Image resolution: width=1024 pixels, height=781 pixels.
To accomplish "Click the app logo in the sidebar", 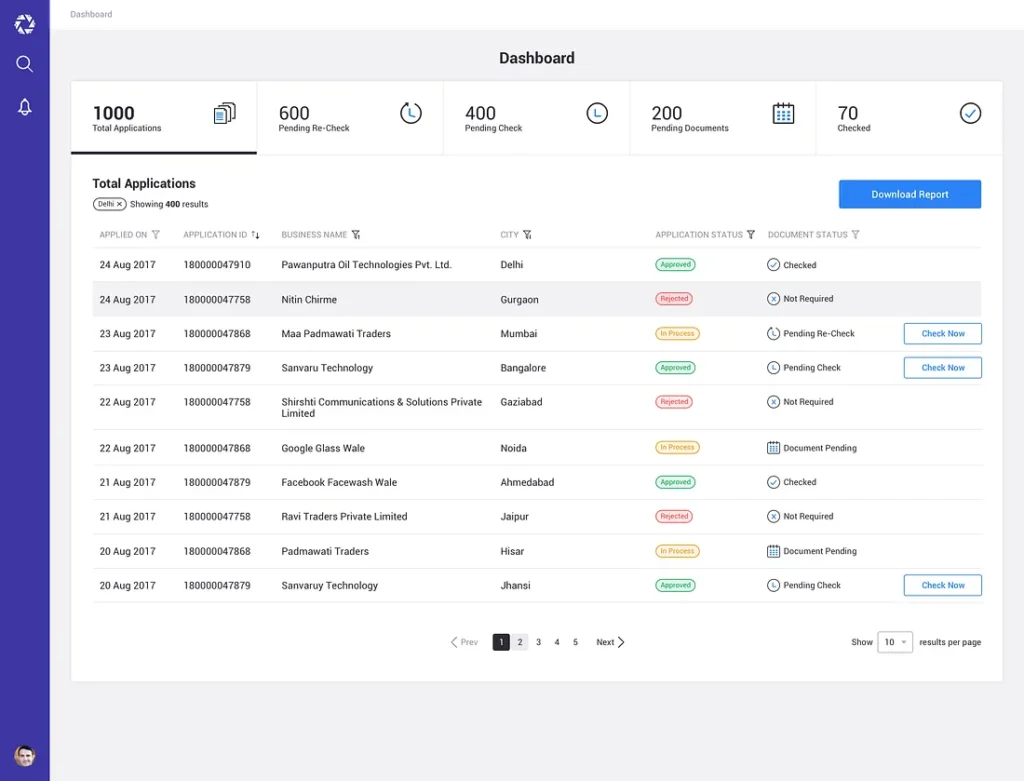I will click(x=25, y=24).
